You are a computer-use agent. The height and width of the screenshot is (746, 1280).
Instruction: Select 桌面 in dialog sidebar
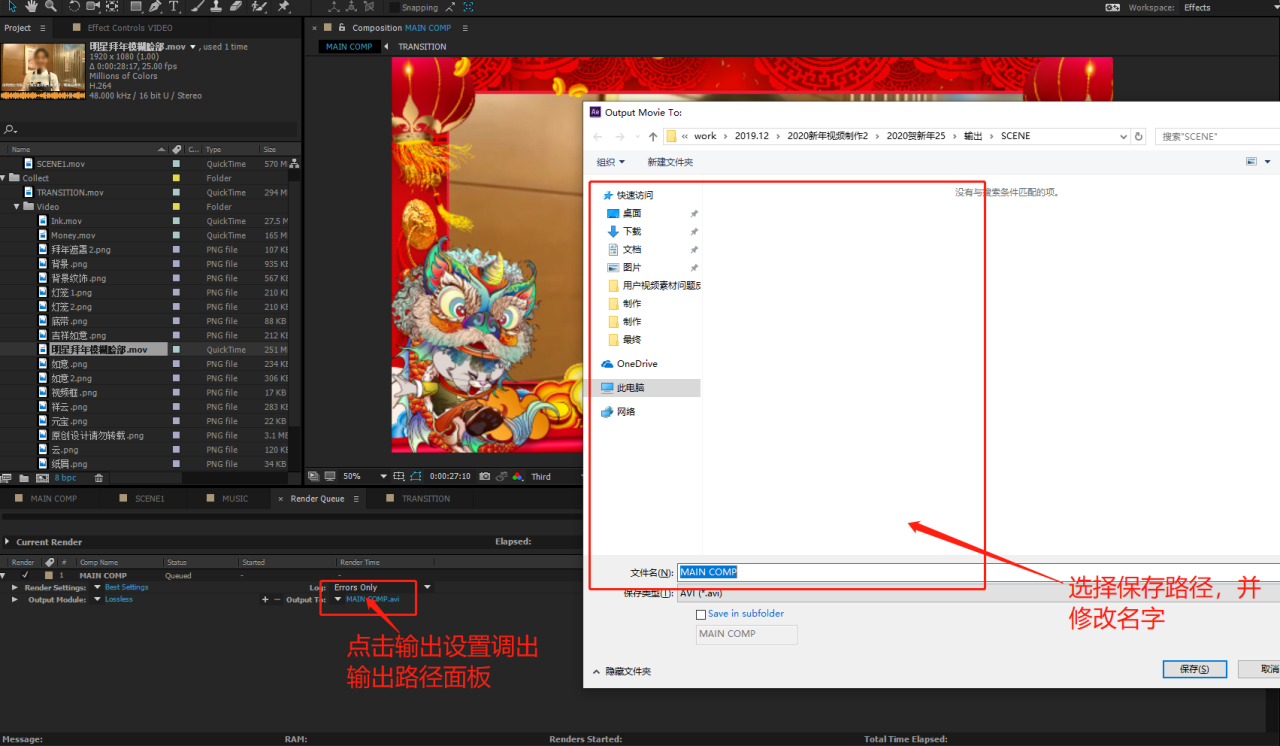pos(631,213)
